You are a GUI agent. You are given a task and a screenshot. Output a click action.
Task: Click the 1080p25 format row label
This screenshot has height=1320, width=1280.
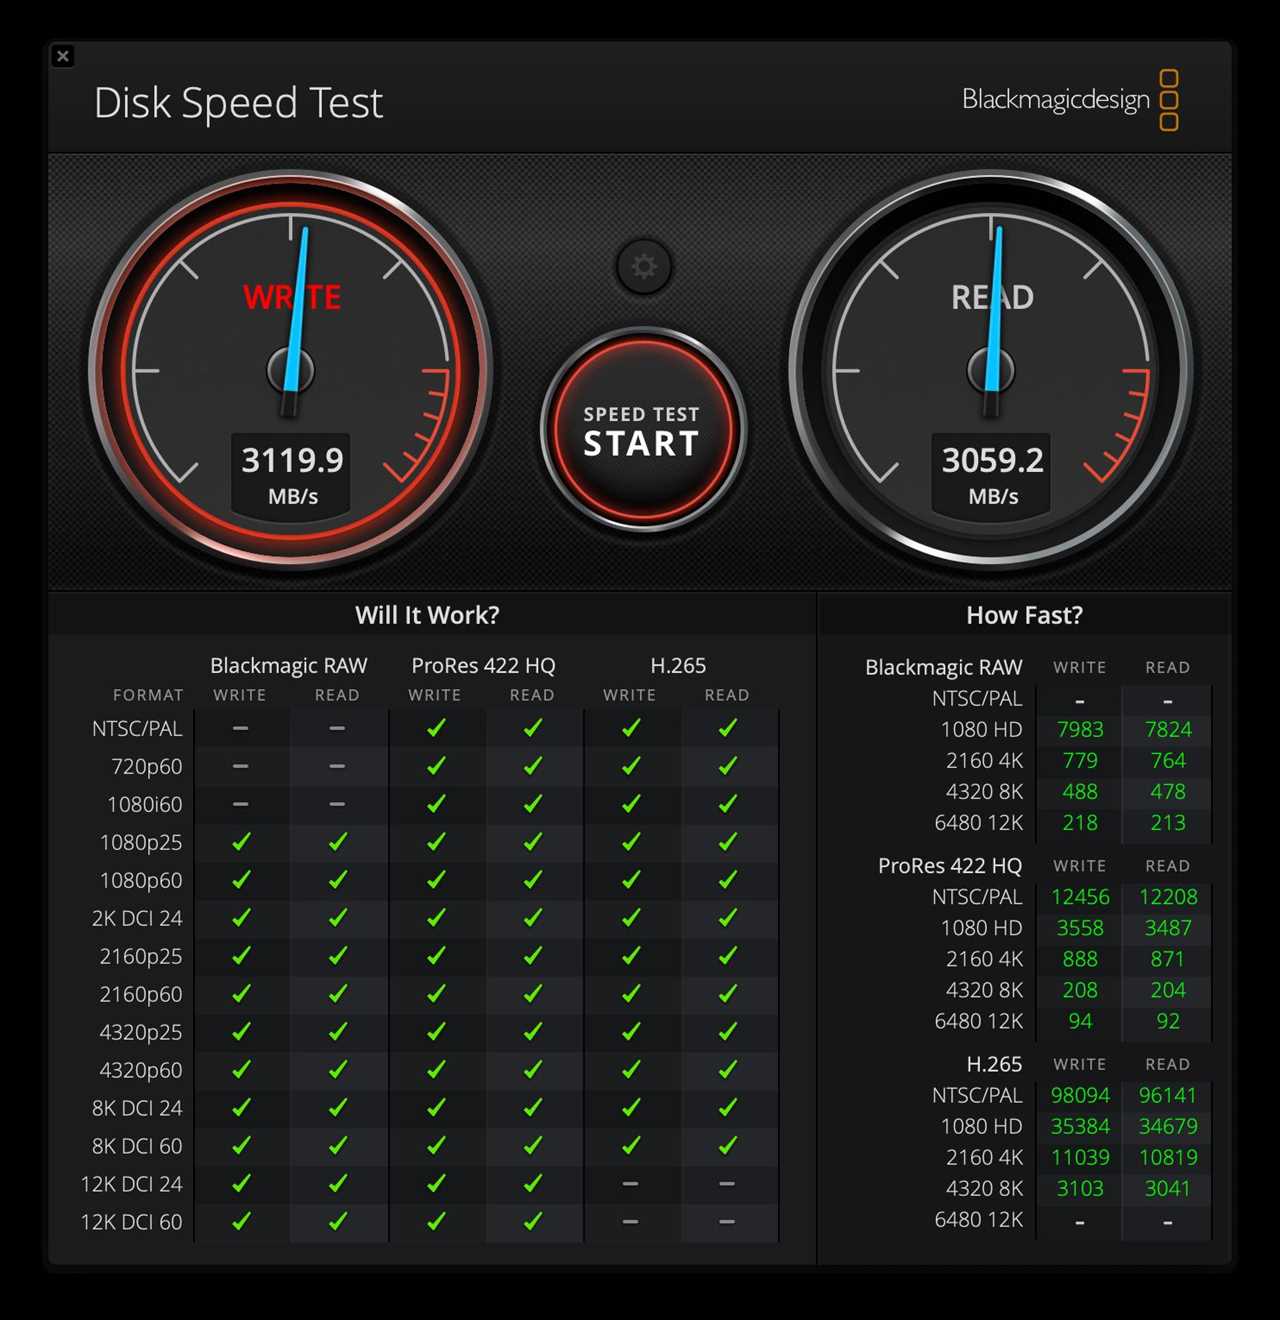(x=141, y=843)
